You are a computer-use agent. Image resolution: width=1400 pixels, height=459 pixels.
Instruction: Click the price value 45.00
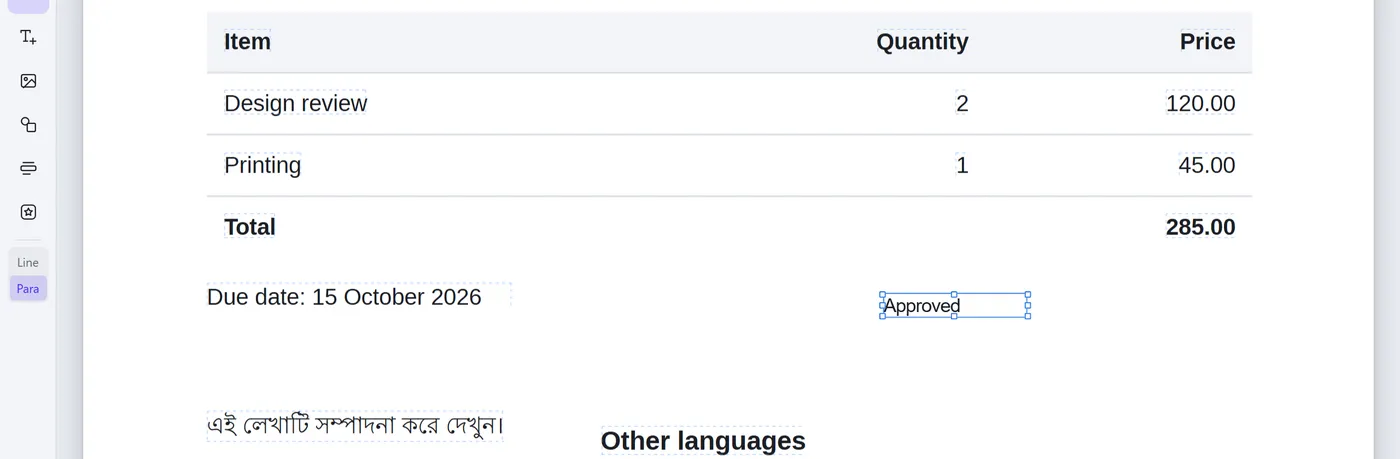pyautogui.click(x=1206, y=165)
